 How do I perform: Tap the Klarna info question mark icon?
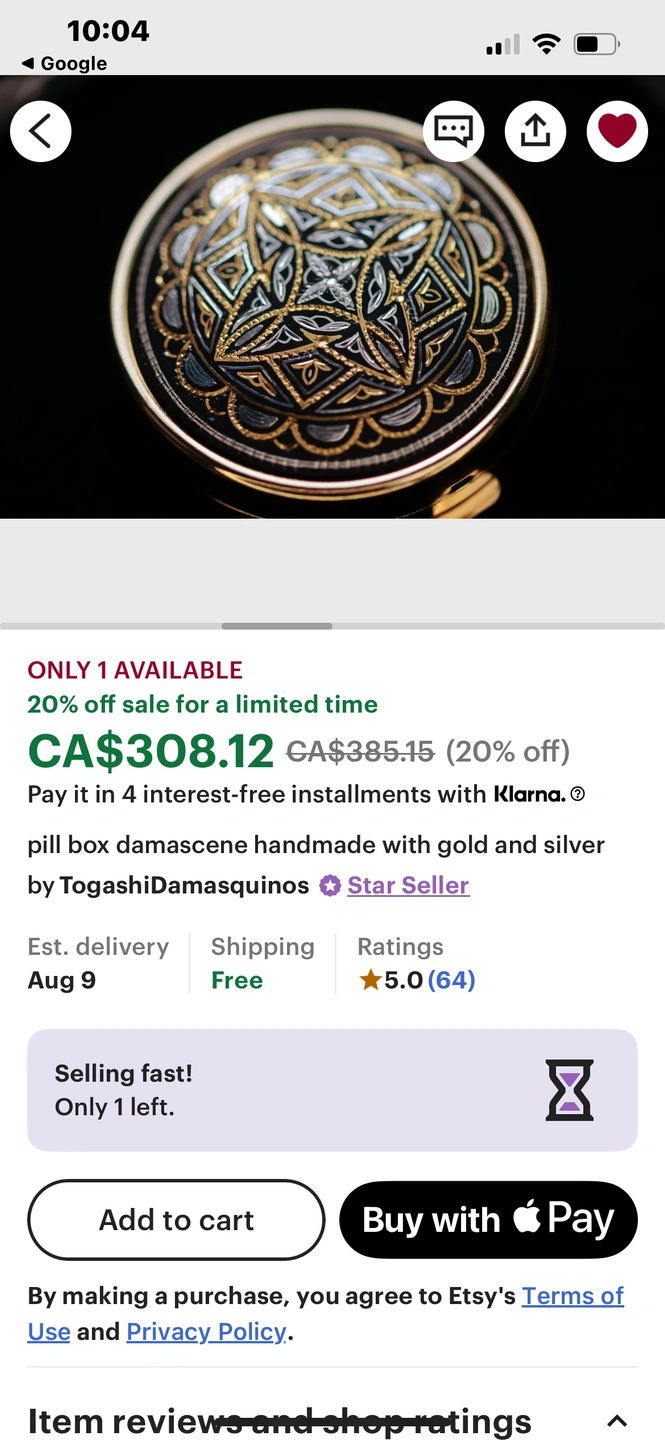(x=577, y=795)
